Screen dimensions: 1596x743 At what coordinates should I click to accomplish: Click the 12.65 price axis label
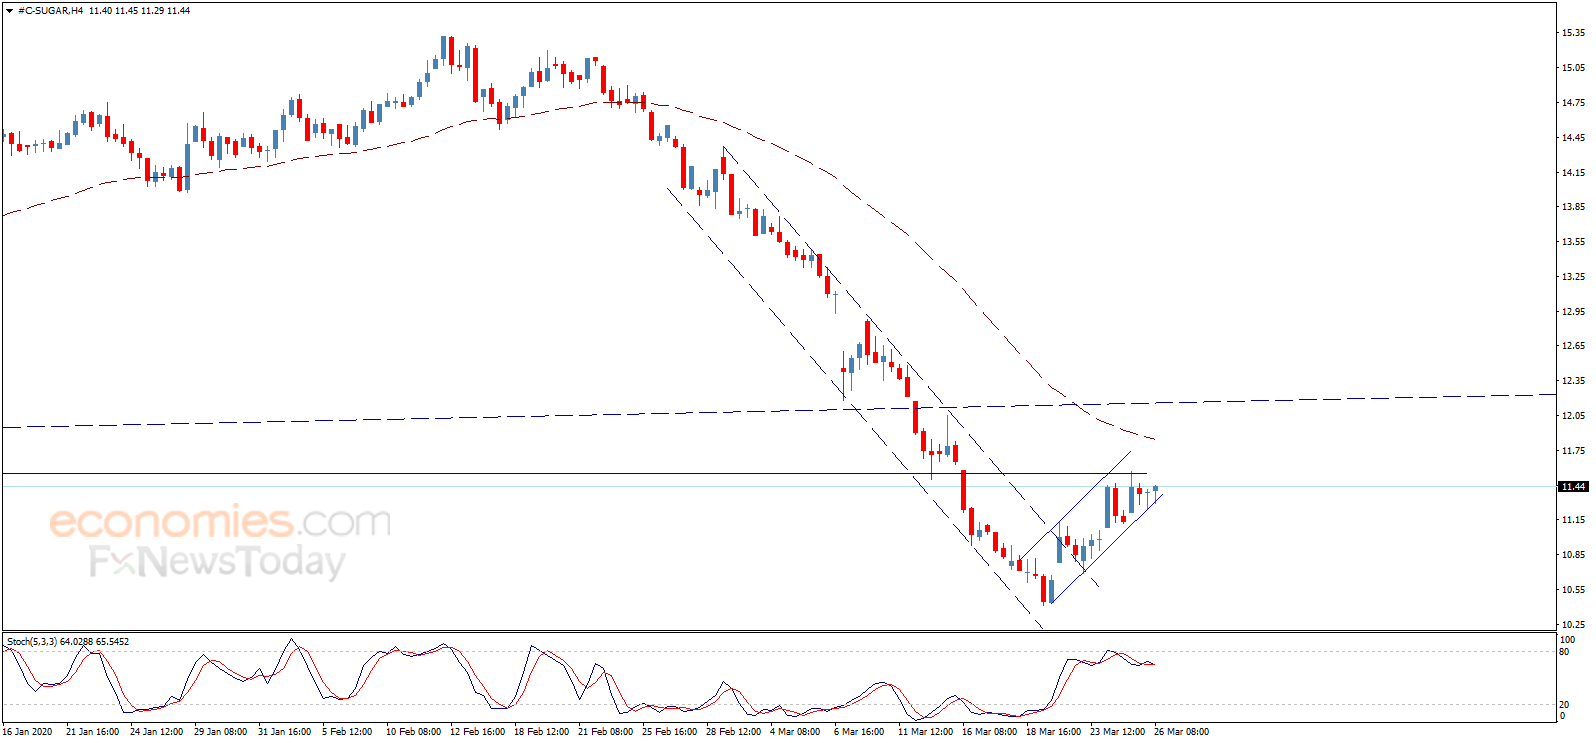click(1573, 346)
